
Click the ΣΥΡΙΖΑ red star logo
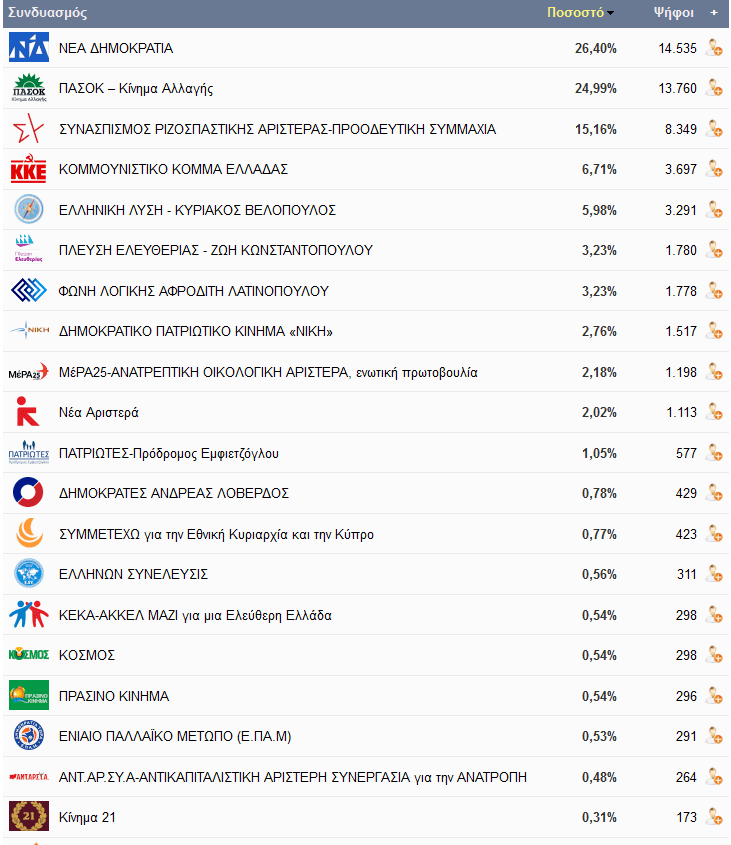pos(29,128)
